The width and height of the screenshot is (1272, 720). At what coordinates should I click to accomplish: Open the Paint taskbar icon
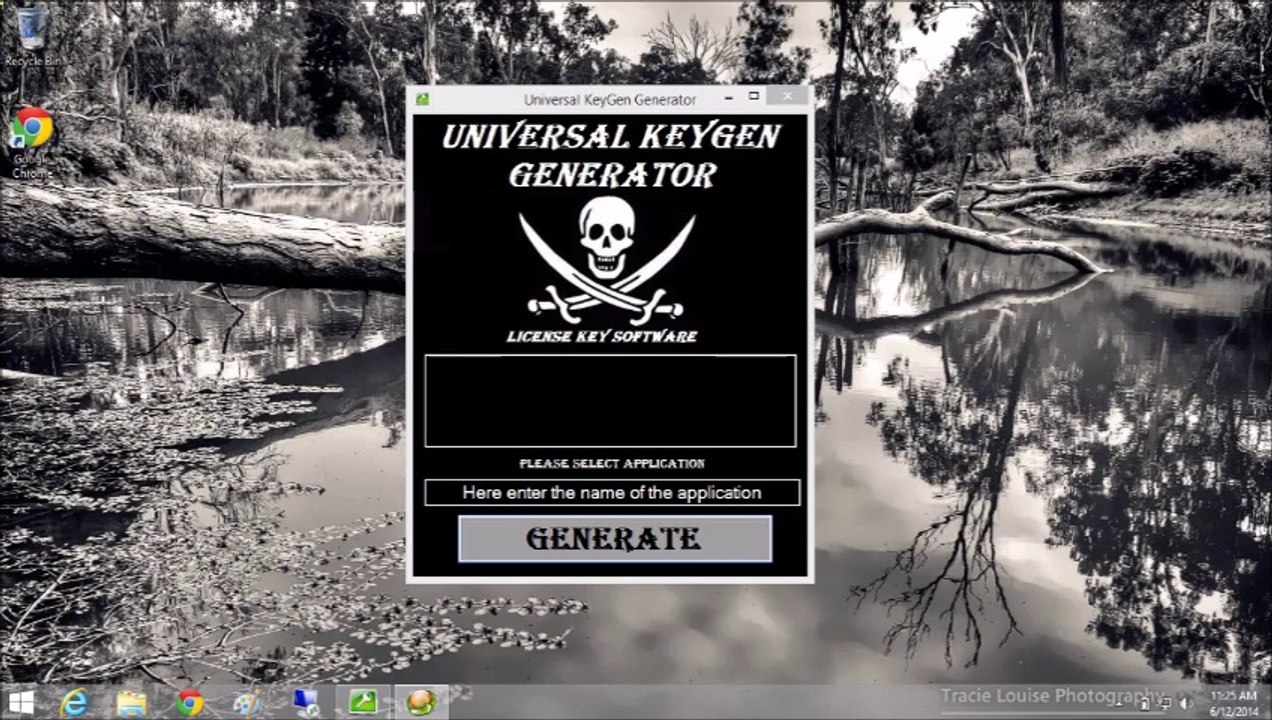(246, 702)
